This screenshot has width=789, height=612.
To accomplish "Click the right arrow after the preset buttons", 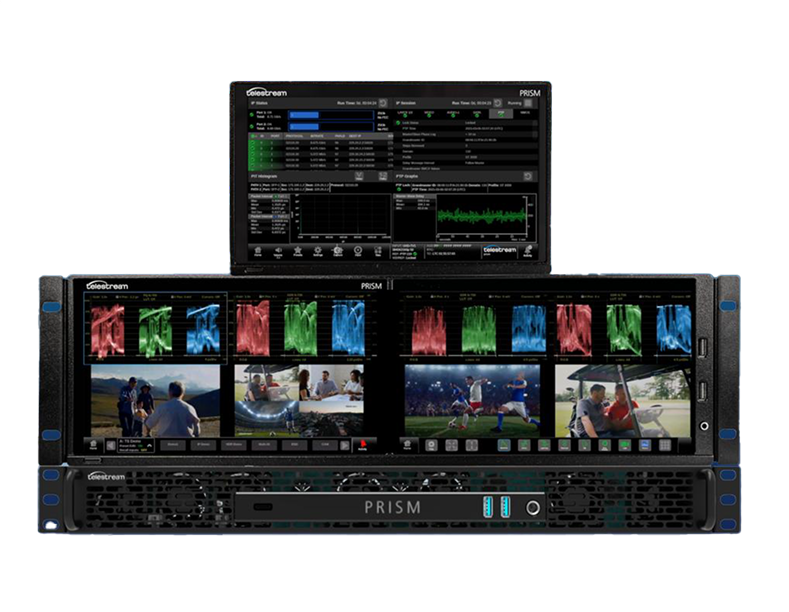I will coord(345,445).
